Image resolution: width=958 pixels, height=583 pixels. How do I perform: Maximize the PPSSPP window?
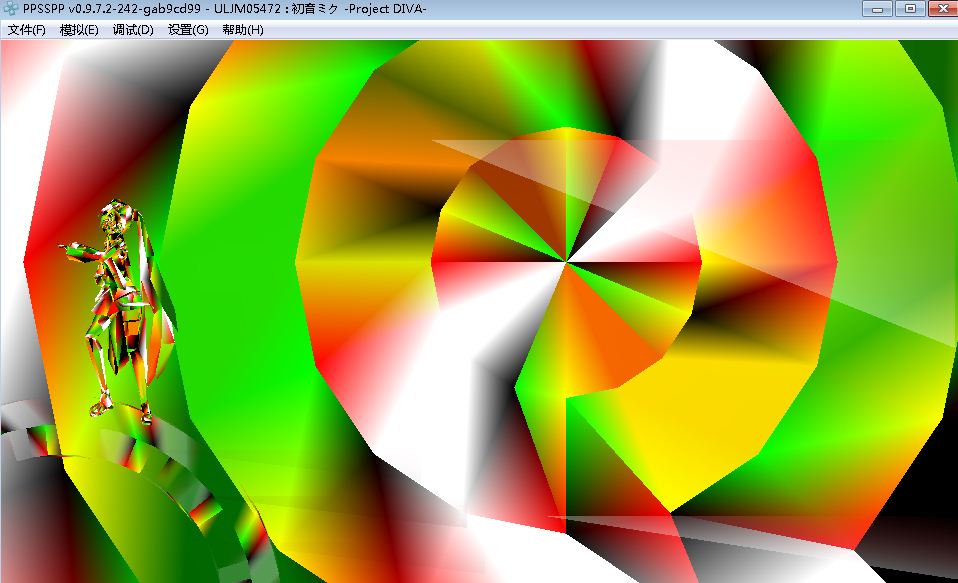pyautogui.click(x=910, y=9)
